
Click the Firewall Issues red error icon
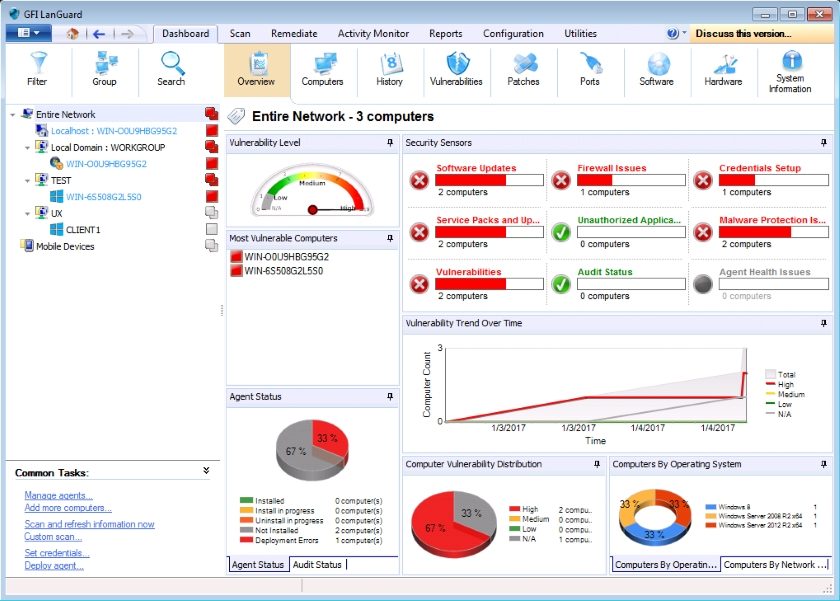[x=561, y=181]
